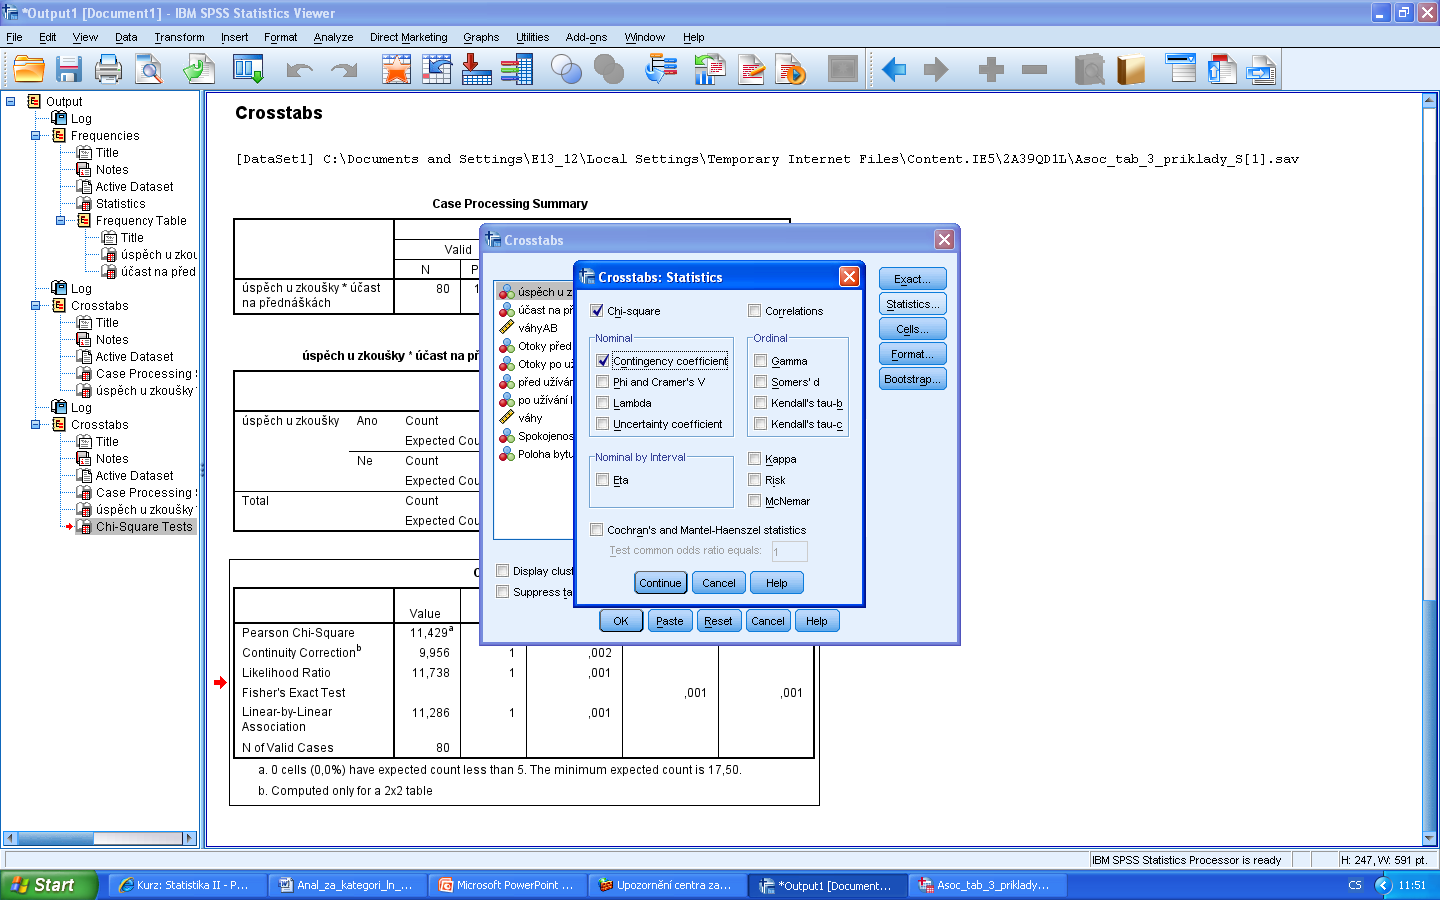The height and width of the screenshot is (900, 1440).
Task: Click the Bootstrap... button in Crosstabs
Action: (912, 379)
